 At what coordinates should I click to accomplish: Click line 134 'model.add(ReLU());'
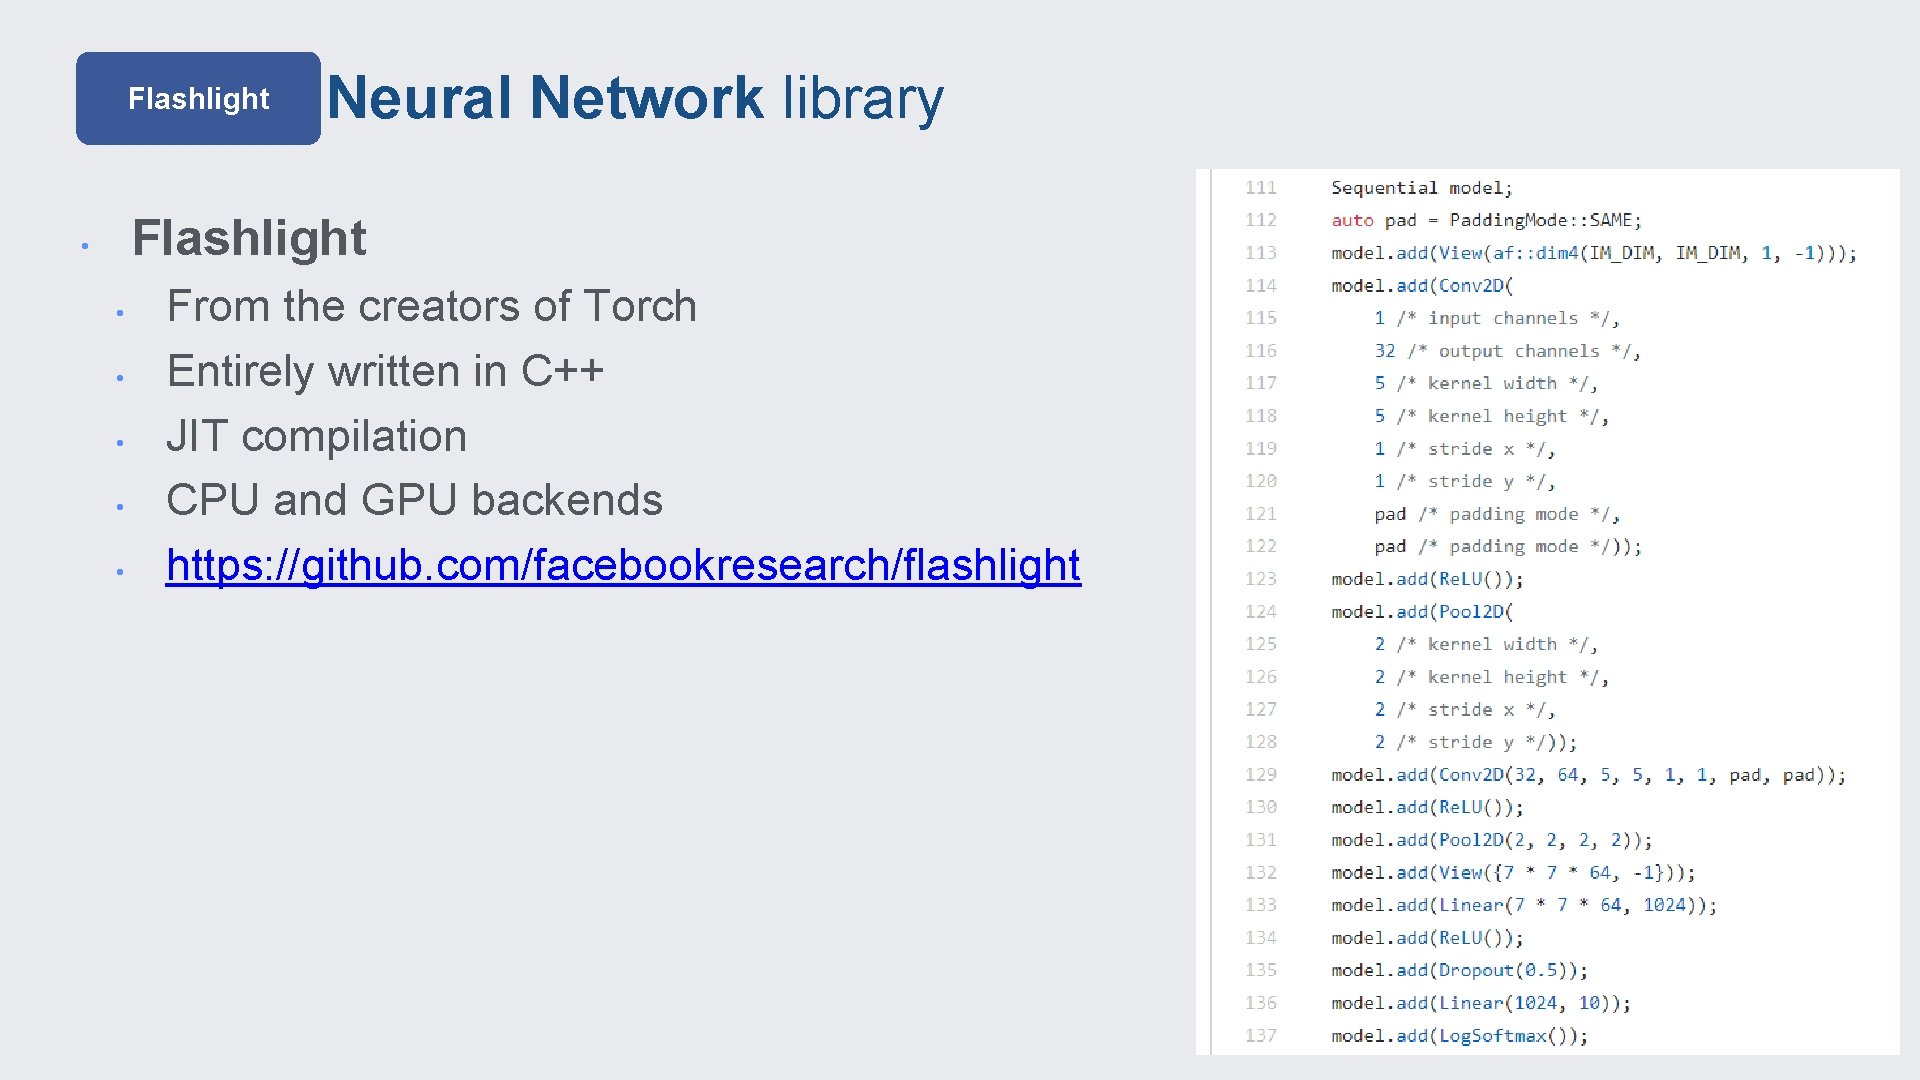[x=1427, y=938]
